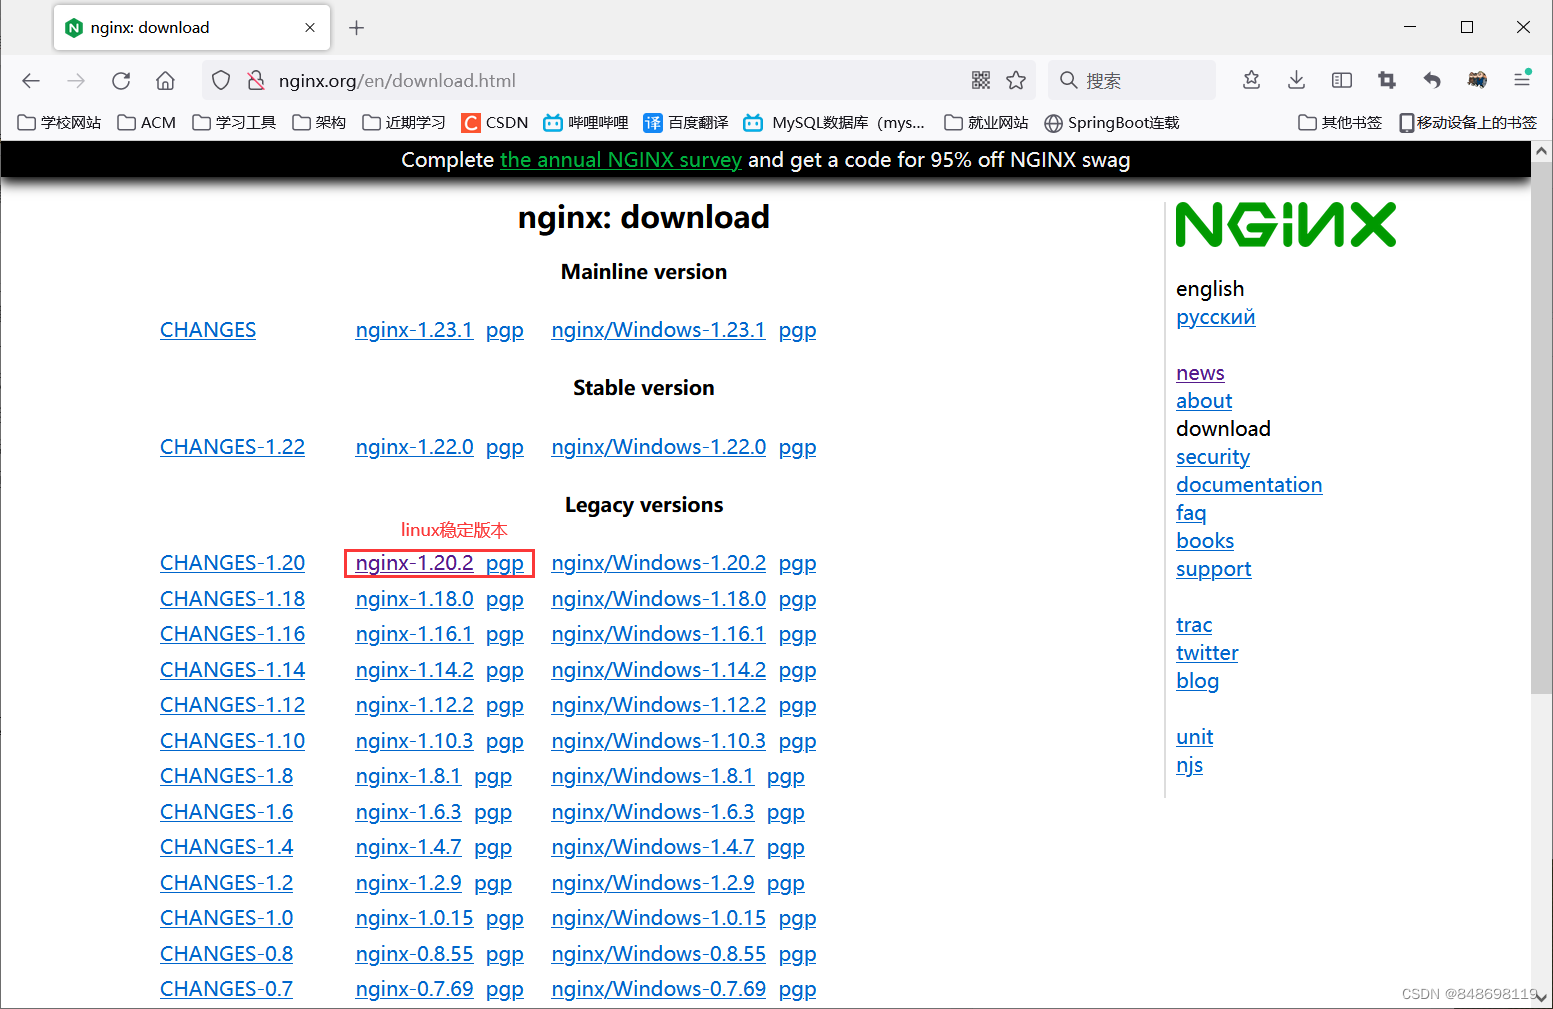Screen dimensions: 1553x1009
Task: Download nginx-0.8.55 source
Action: pyautogui.click(x=414, y=954)
